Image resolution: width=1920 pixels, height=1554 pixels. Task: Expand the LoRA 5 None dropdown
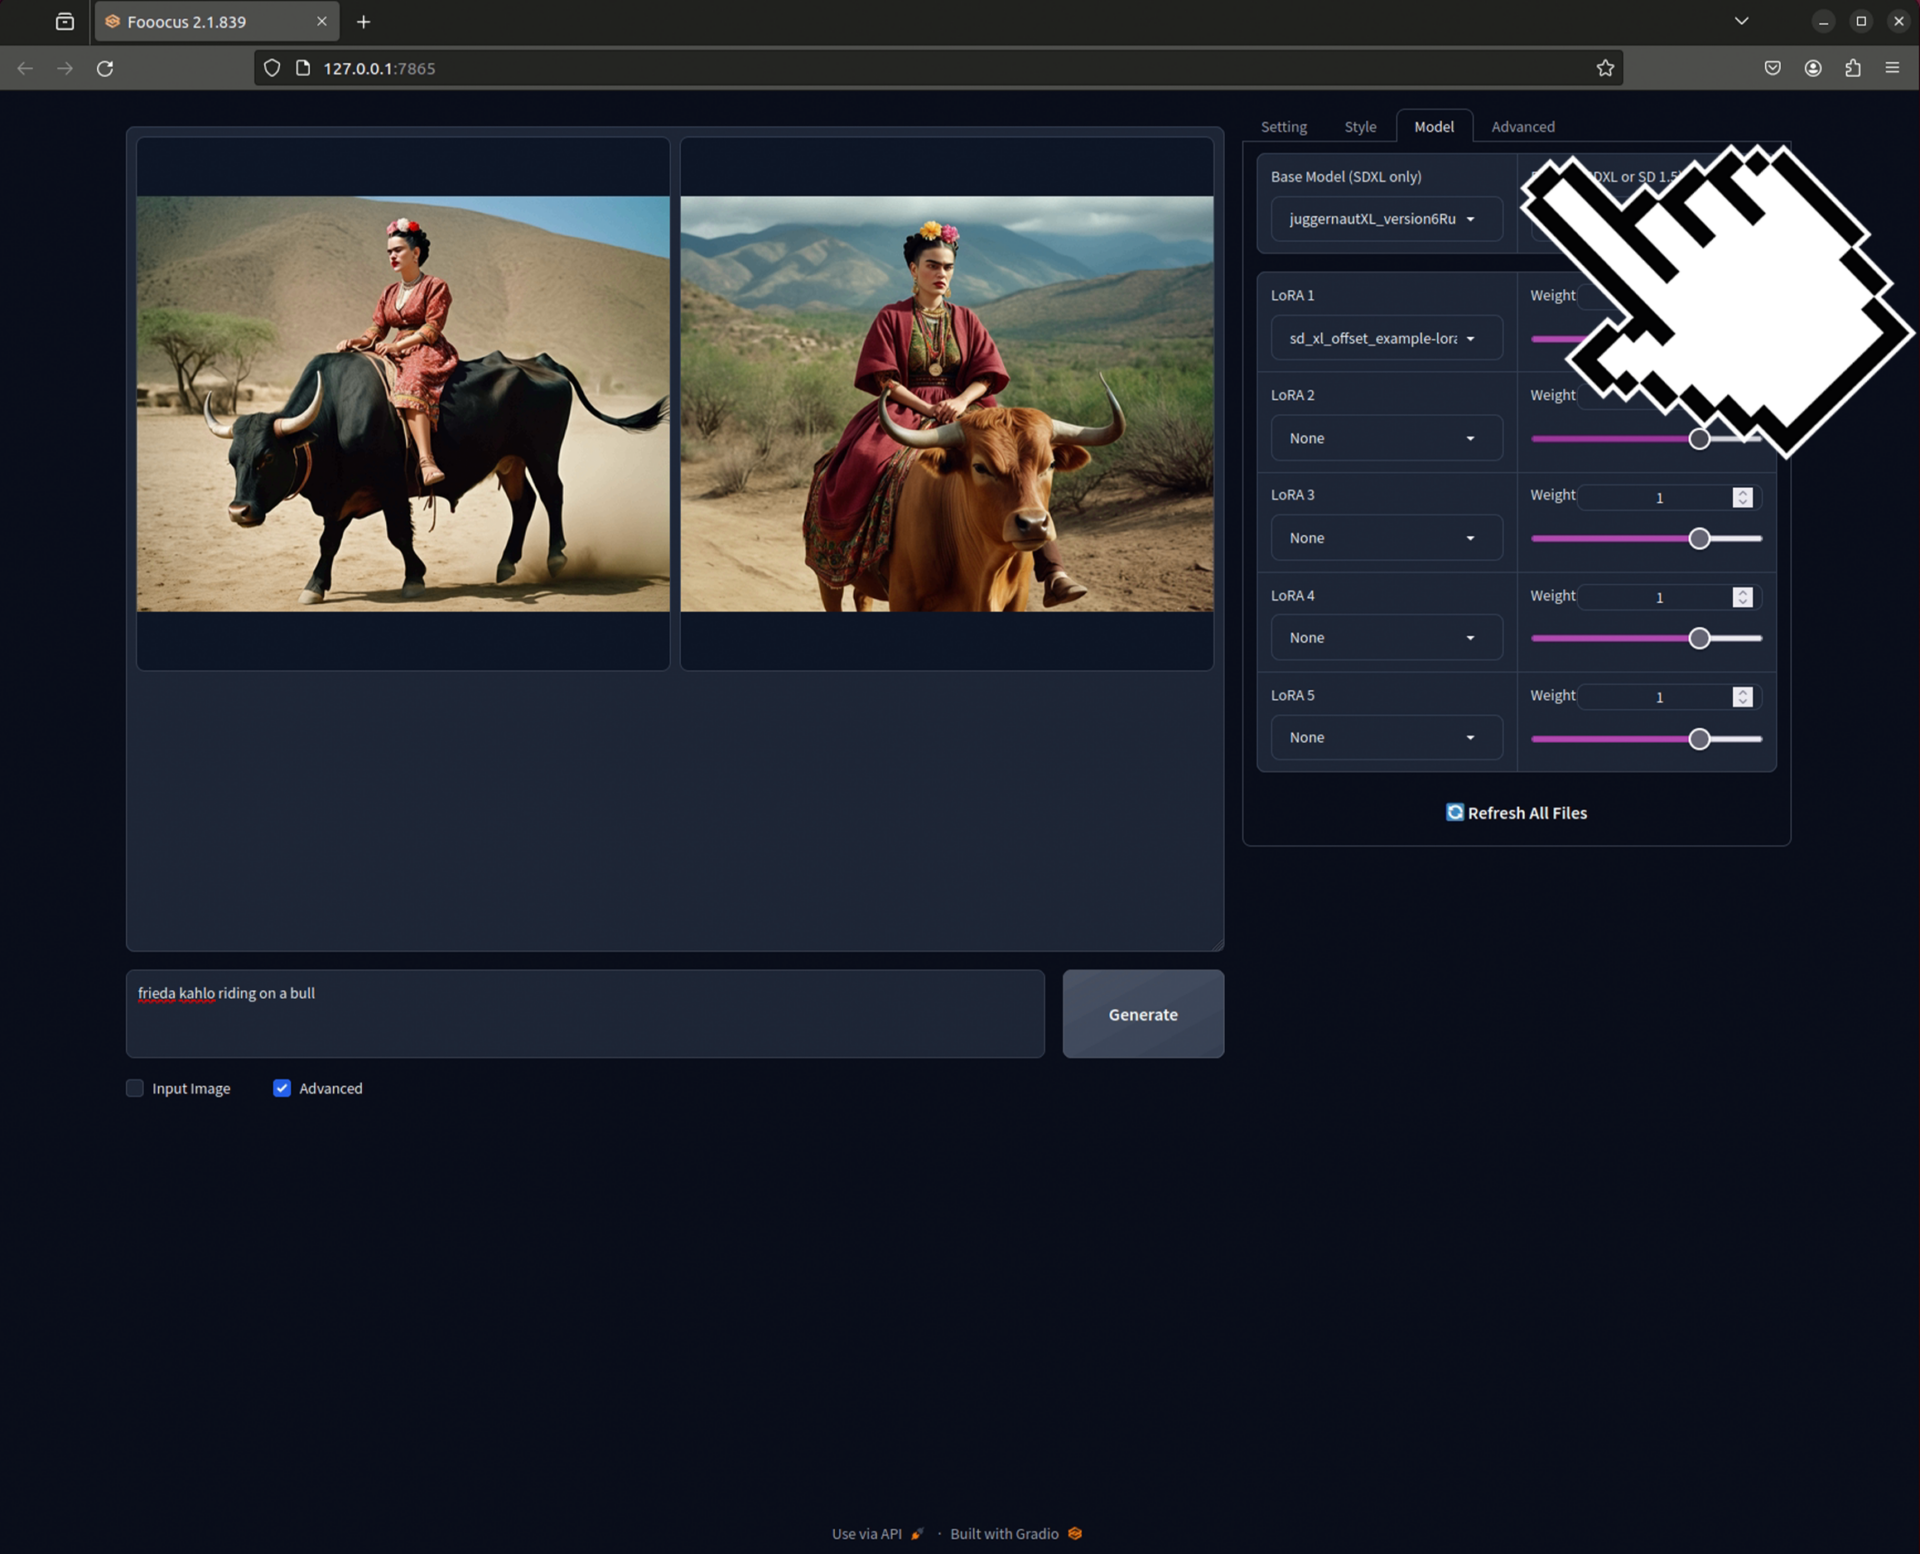[1386, 737]
